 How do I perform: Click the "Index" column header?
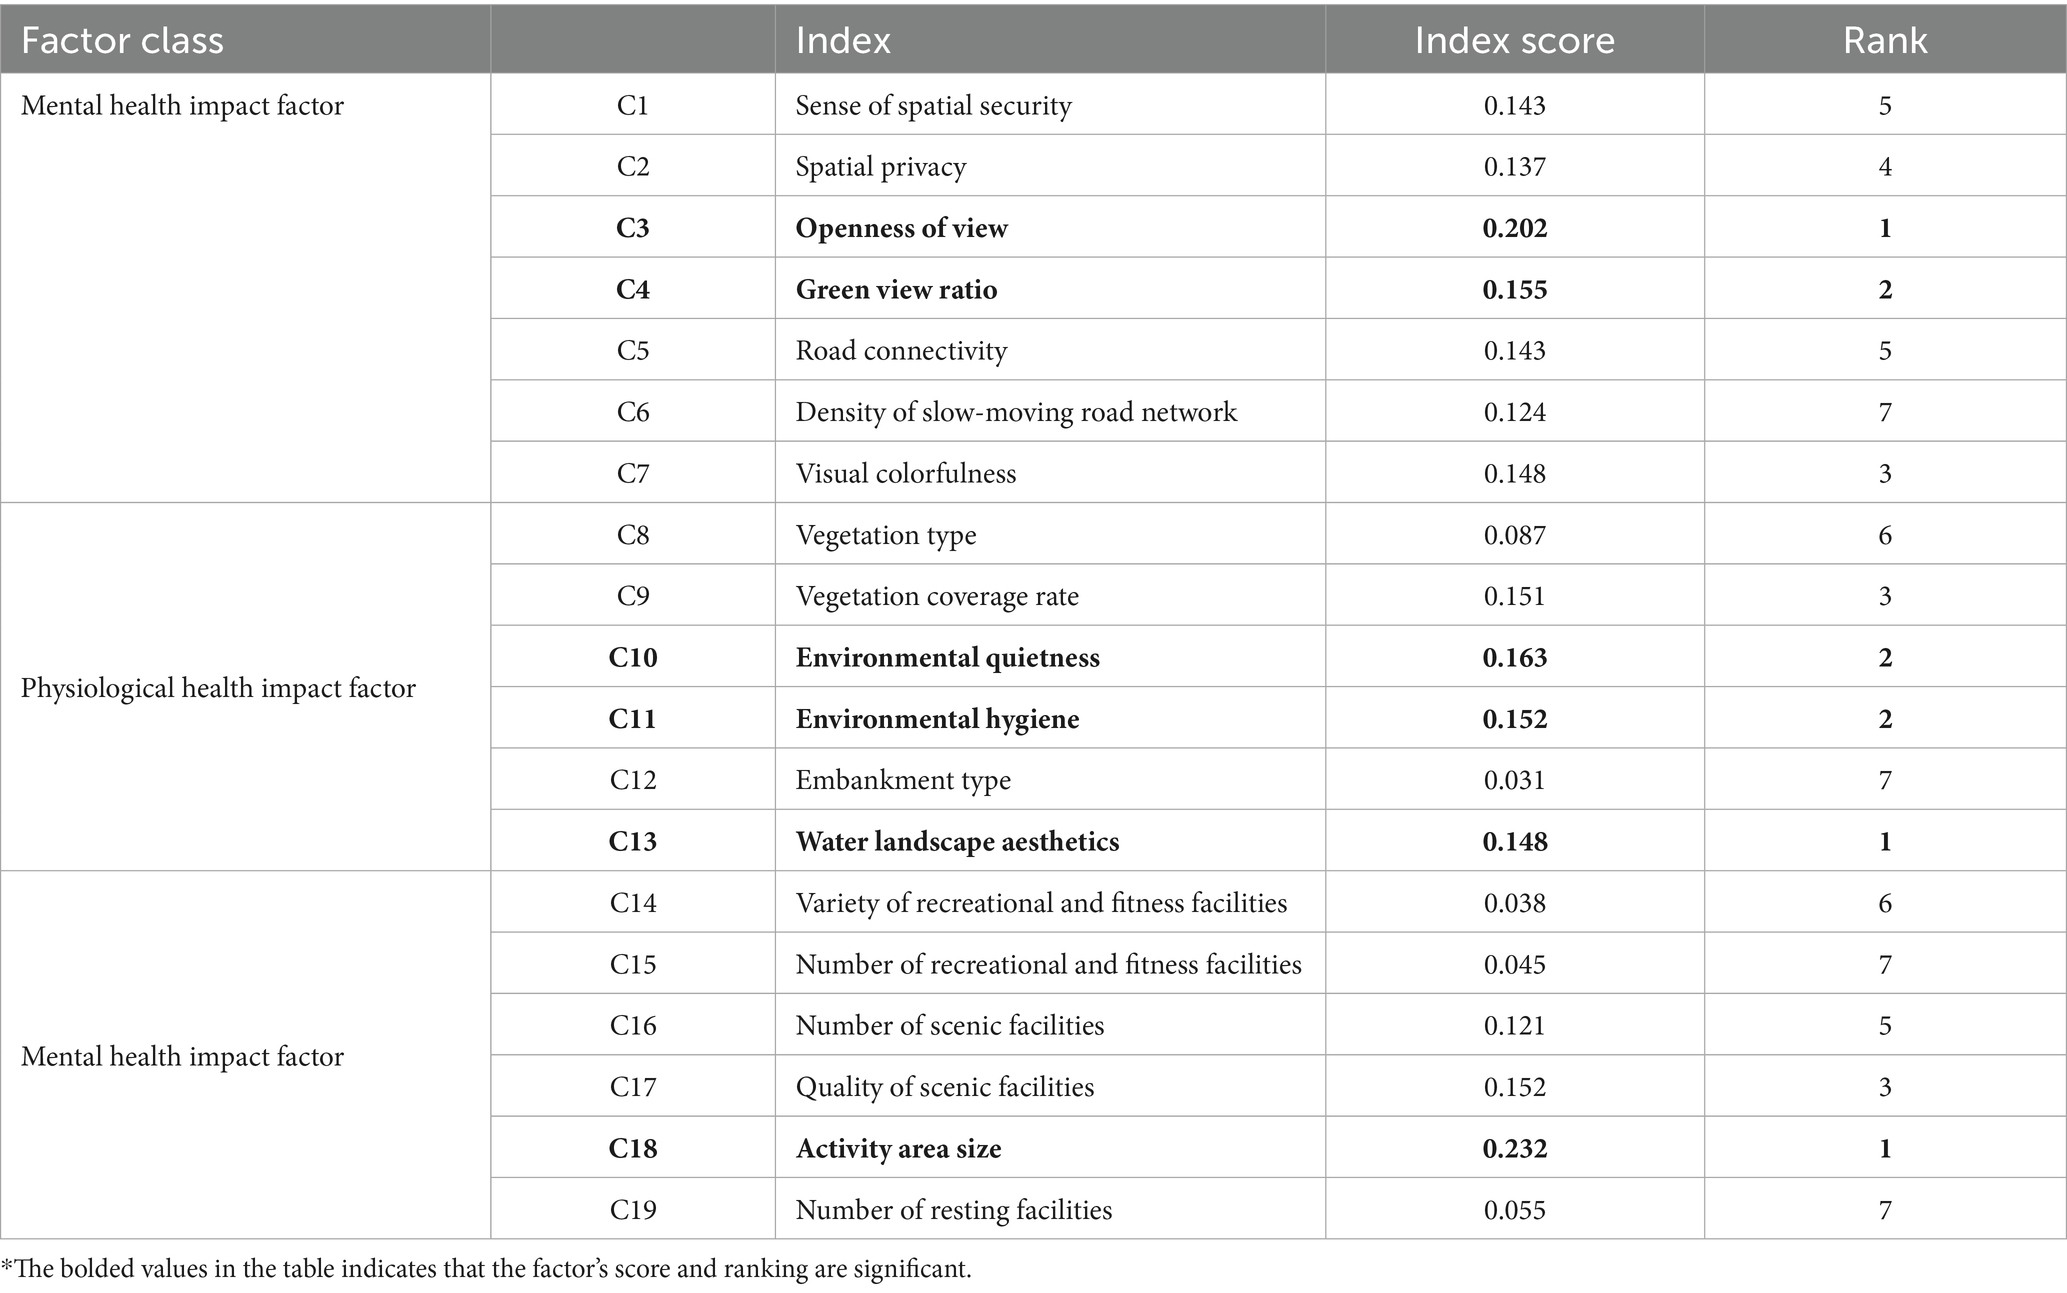[x=843, y=40]
